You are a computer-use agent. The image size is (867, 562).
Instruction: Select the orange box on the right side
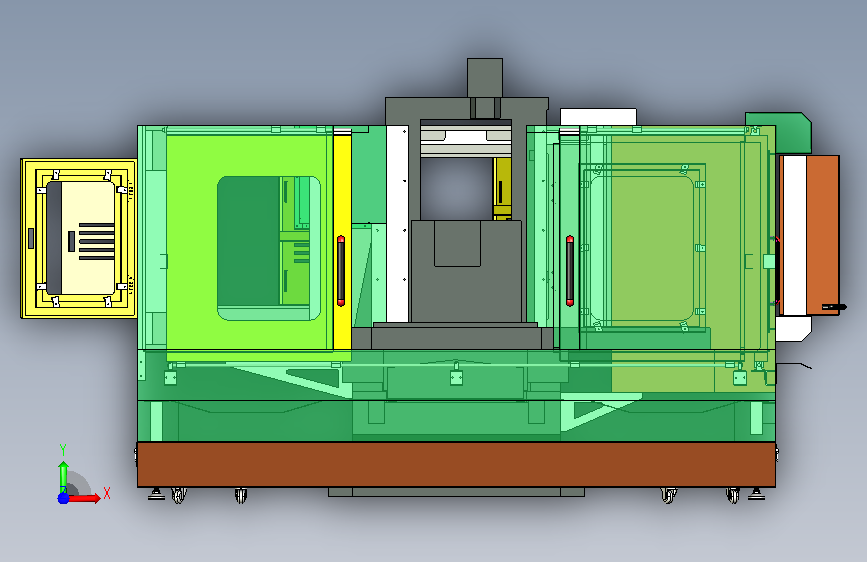point(822,235)
